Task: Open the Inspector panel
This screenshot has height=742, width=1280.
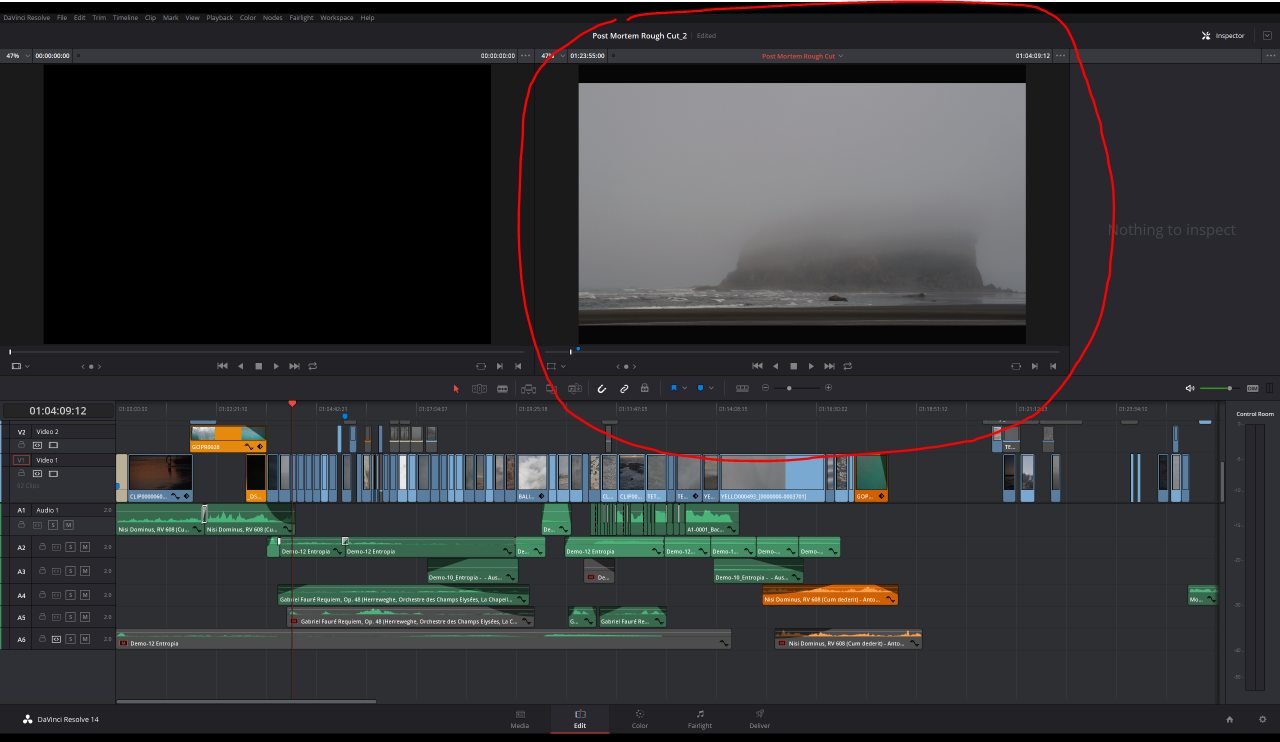Action: click(x=1223, y=35)
